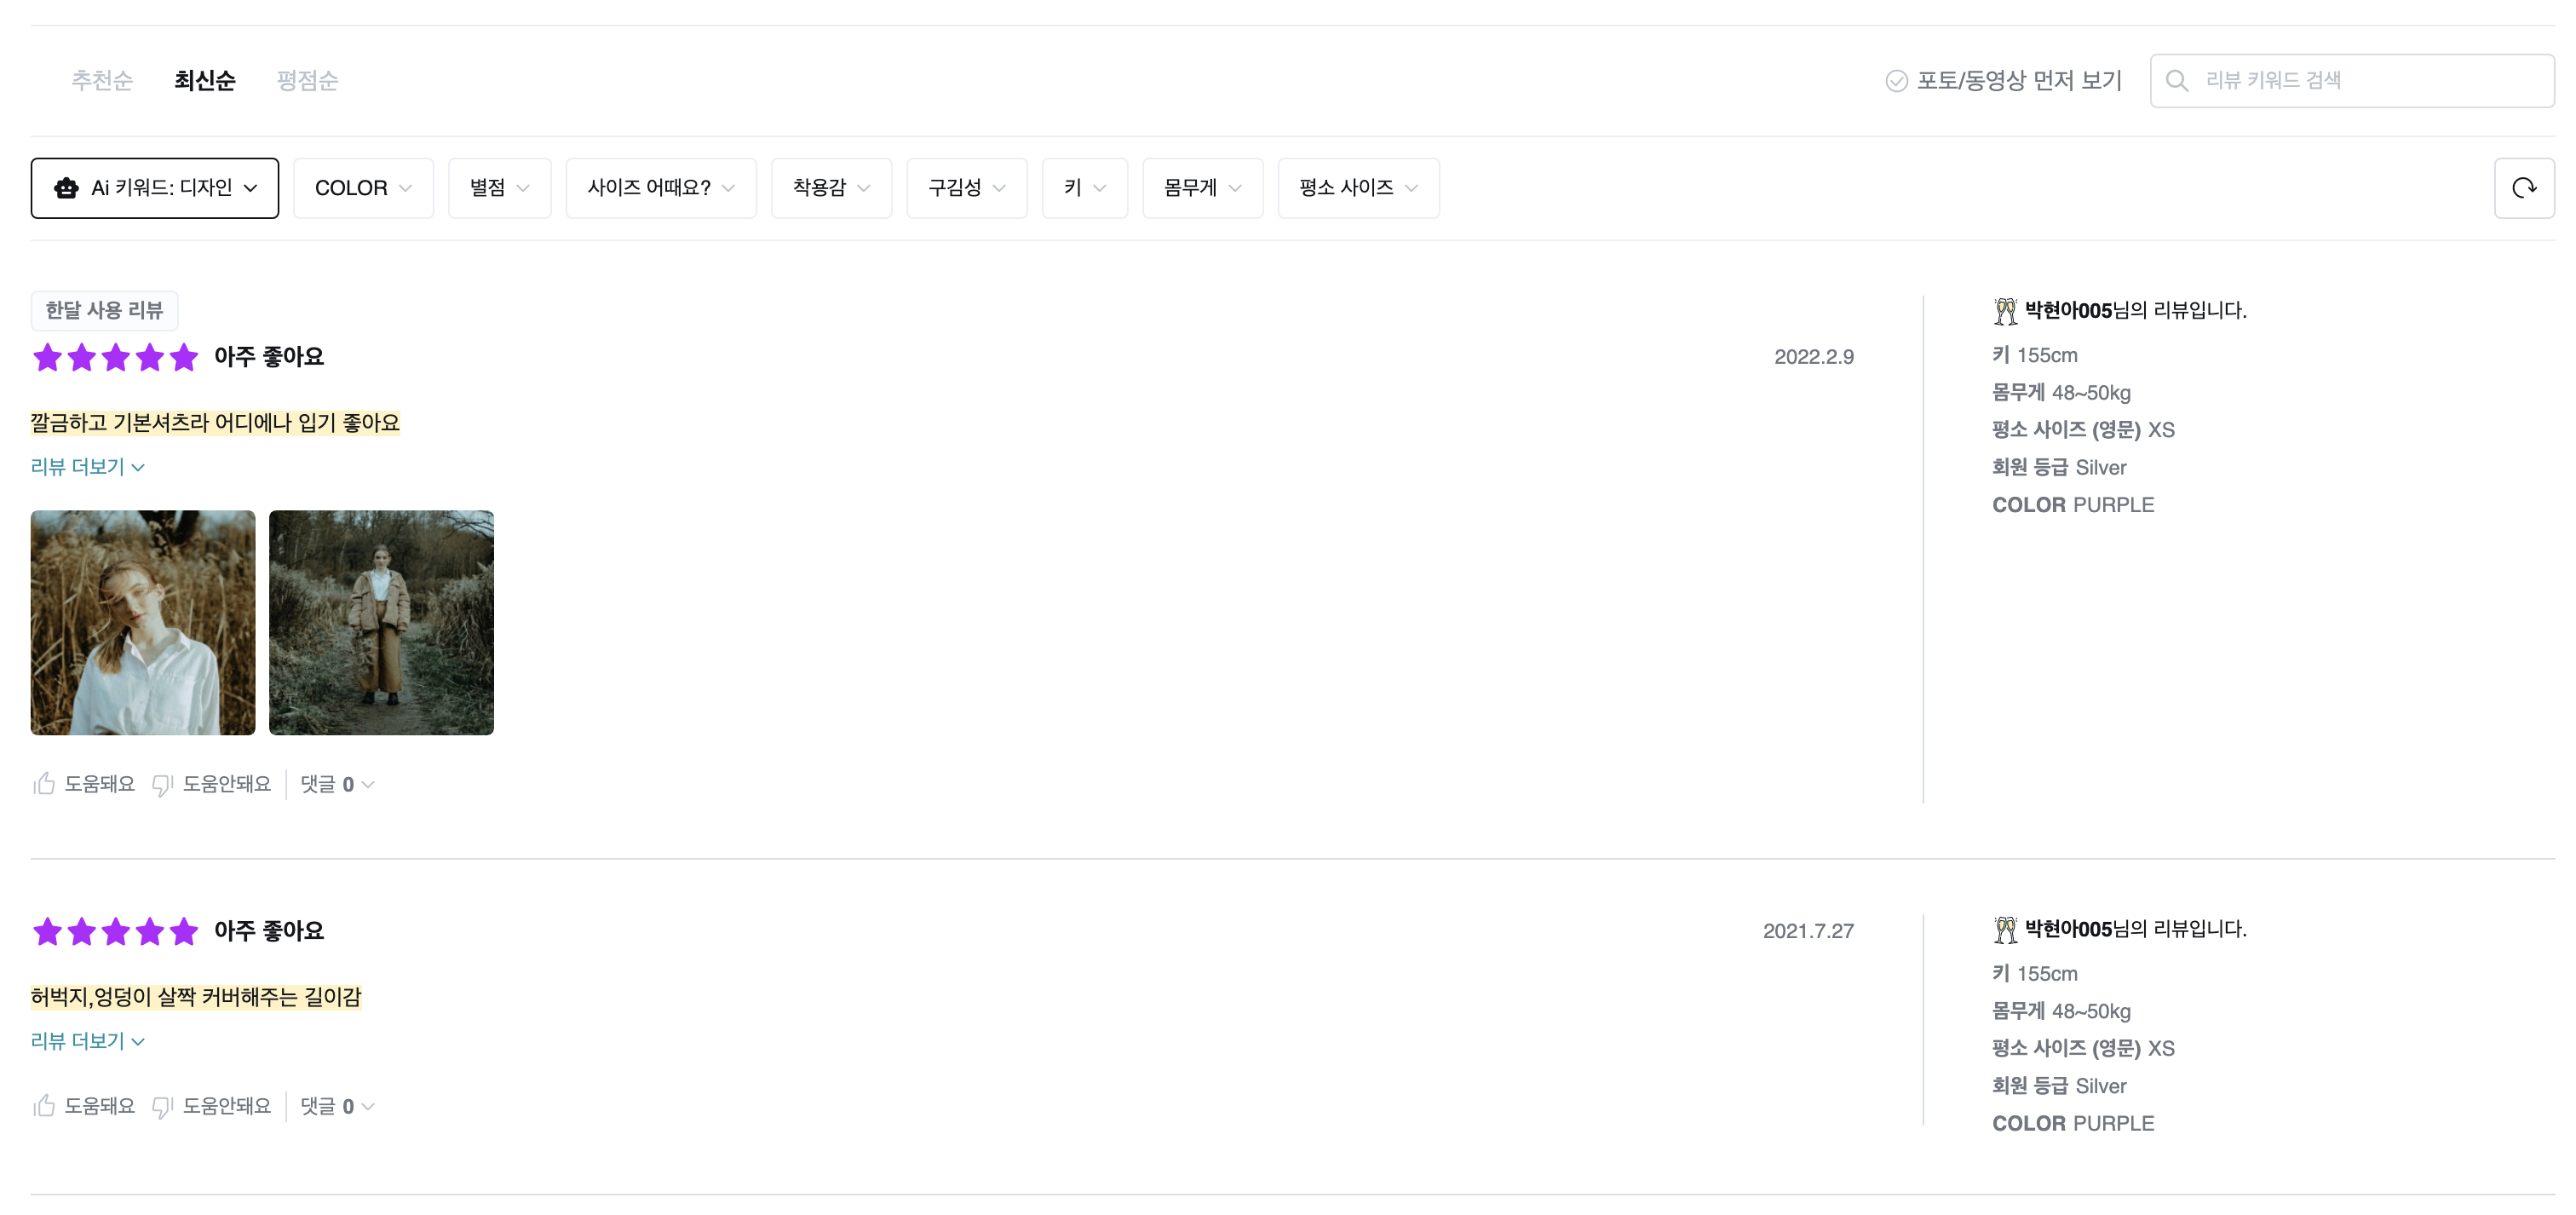Open the 별점 rating filter dropdown
Viewport: 2576px width, 1215px height.
(499, 187)
